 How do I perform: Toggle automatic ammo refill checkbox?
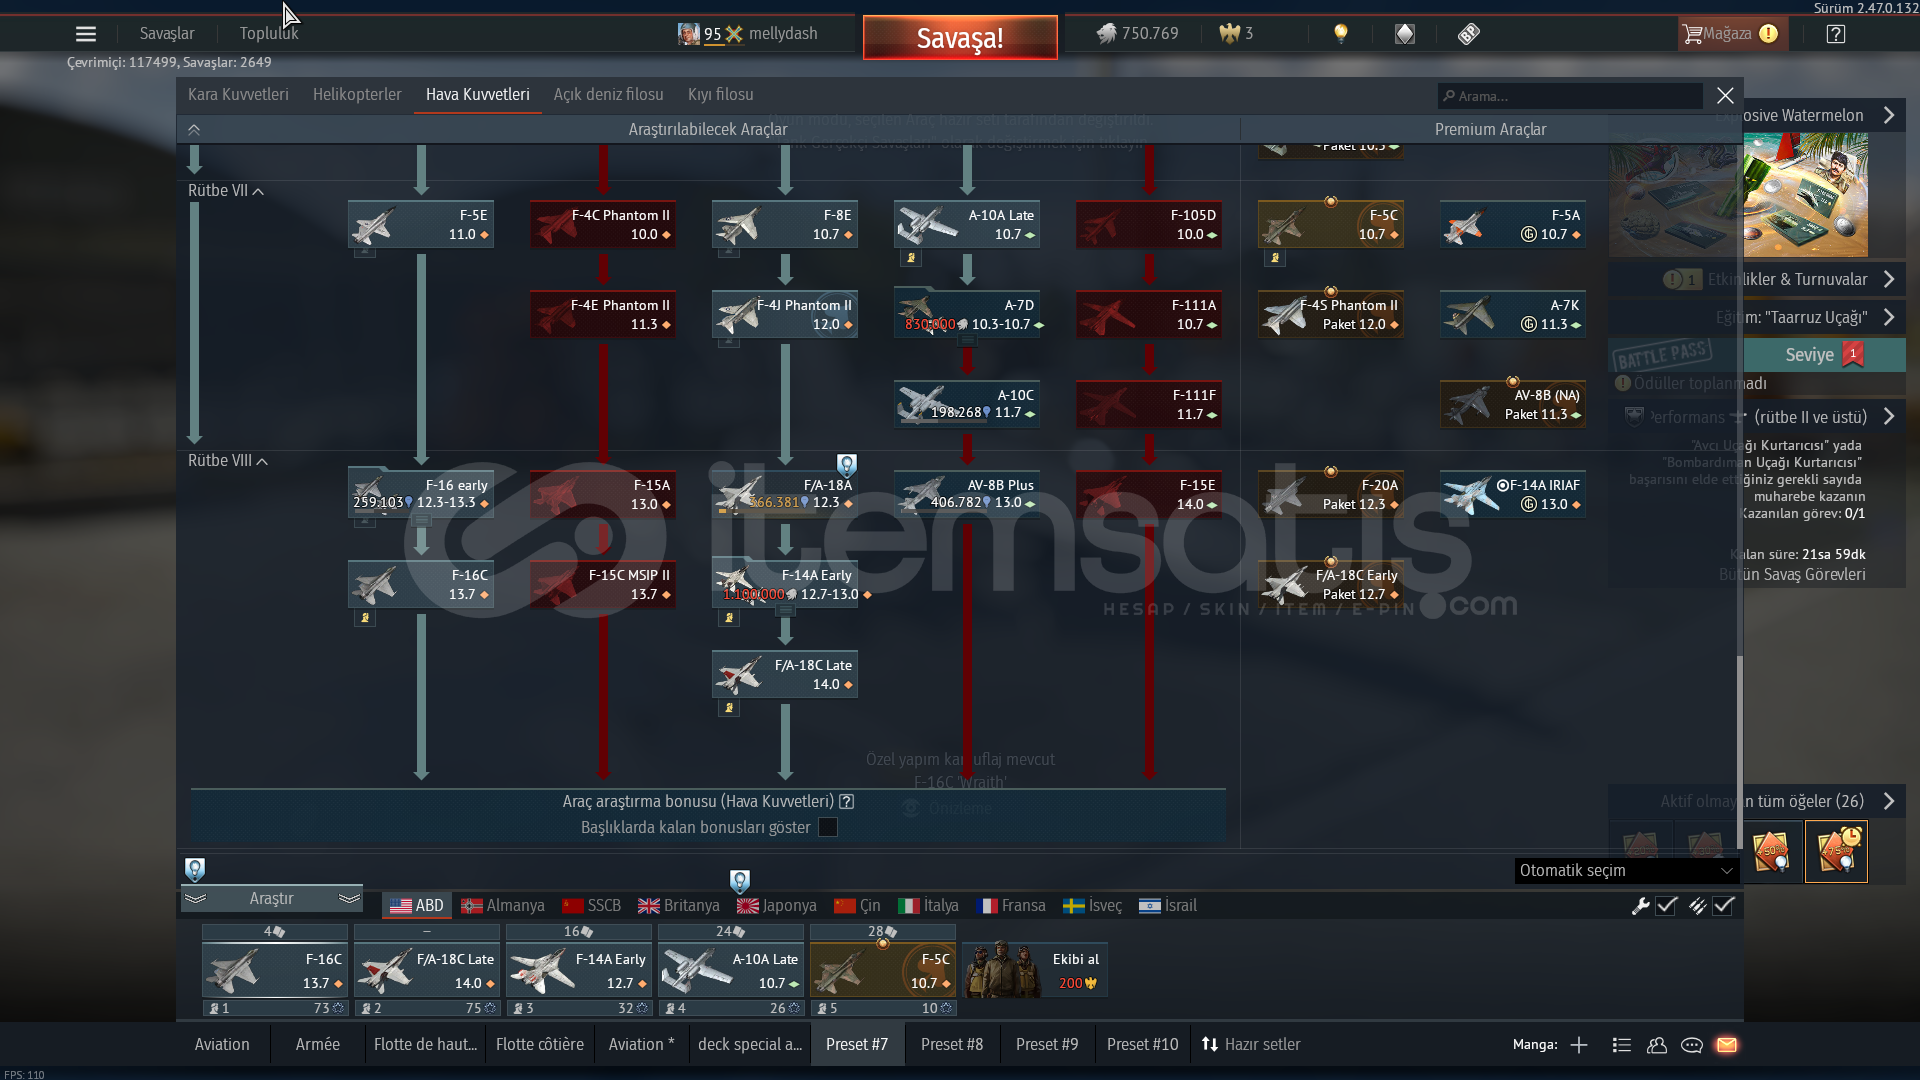1723,905
